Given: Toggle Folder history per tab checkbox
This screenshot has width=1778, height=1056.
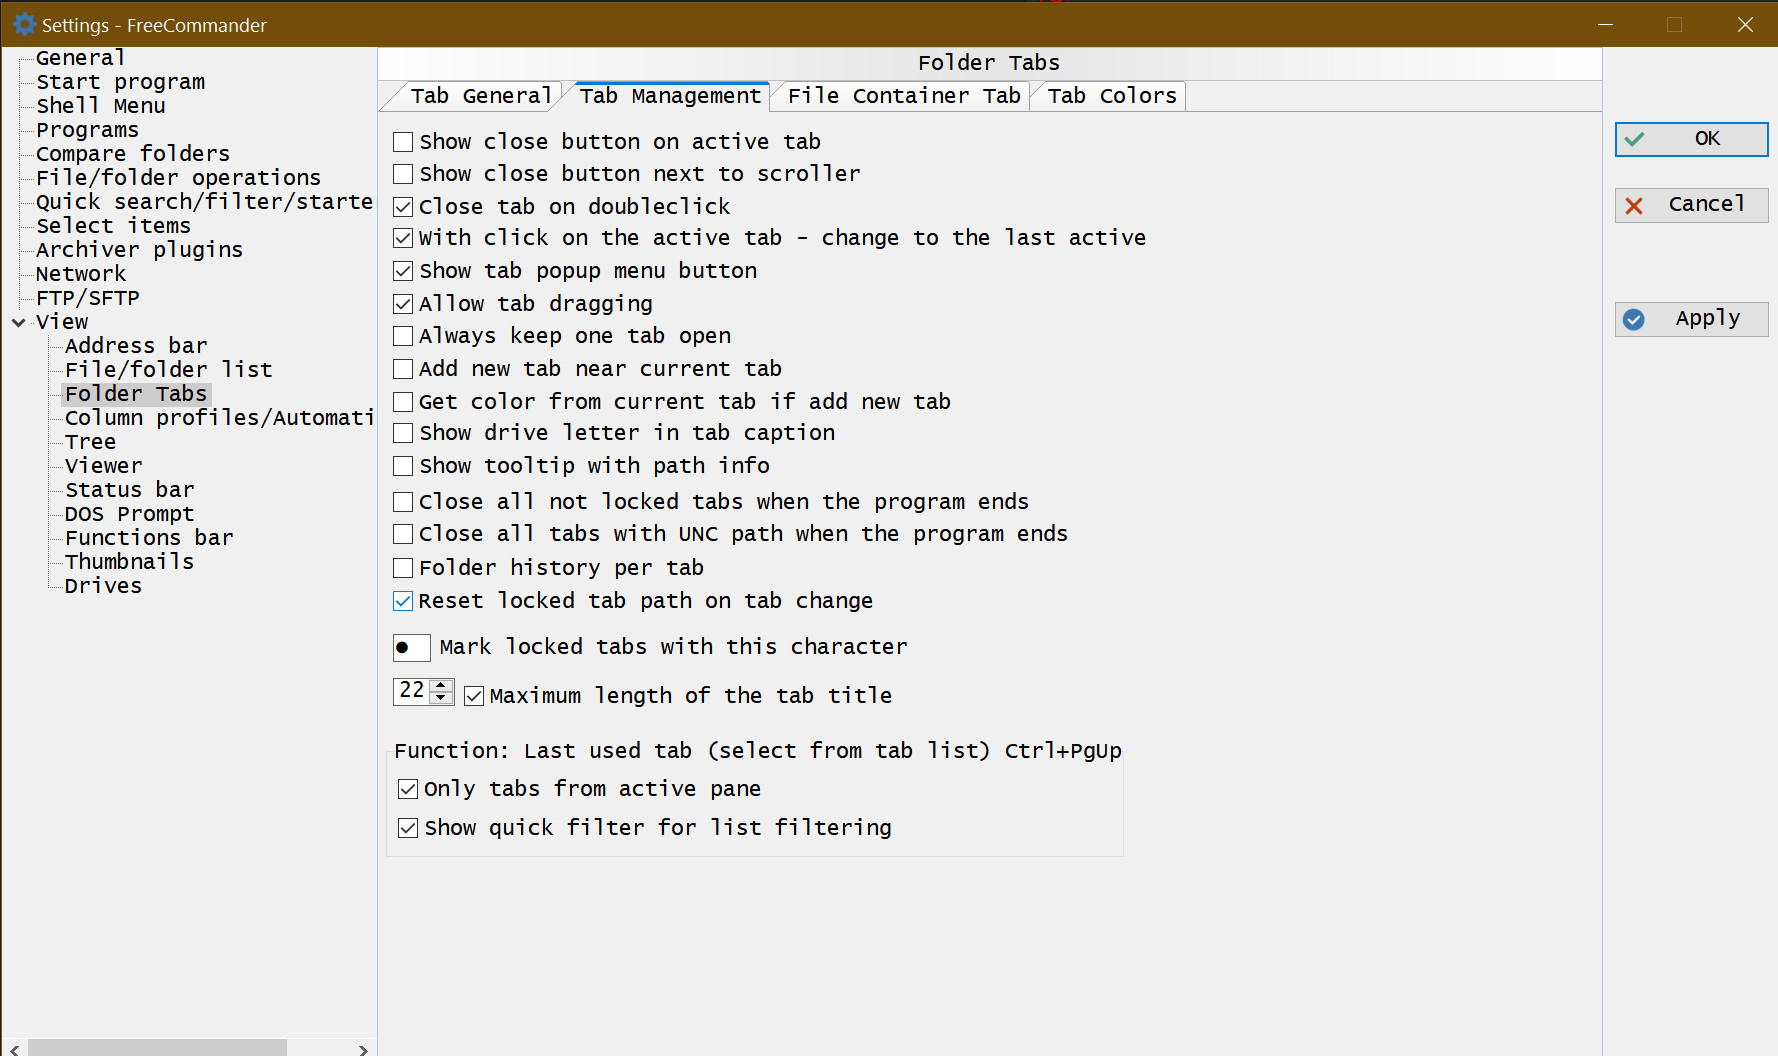Looking at the screenshot, I should pos(403,568).
